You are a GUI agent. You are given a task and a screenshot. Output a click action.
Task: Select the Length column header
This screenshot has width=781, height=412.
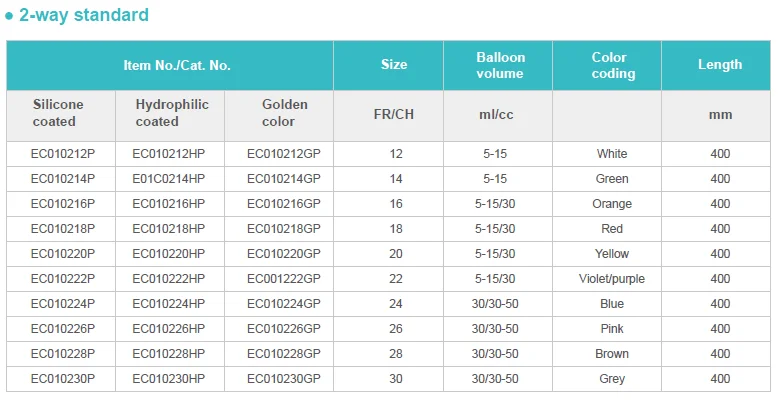720,65
